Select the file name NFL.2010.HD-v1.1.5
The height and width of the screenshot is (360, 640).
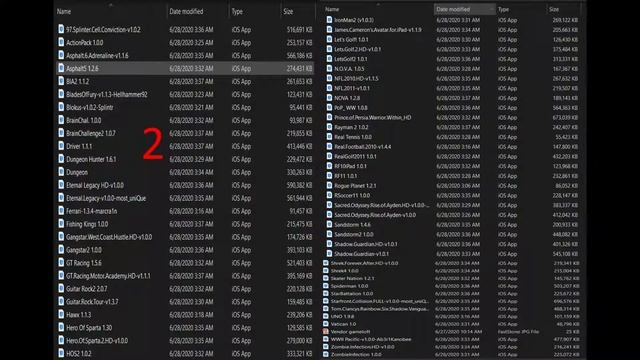(356, 78)
